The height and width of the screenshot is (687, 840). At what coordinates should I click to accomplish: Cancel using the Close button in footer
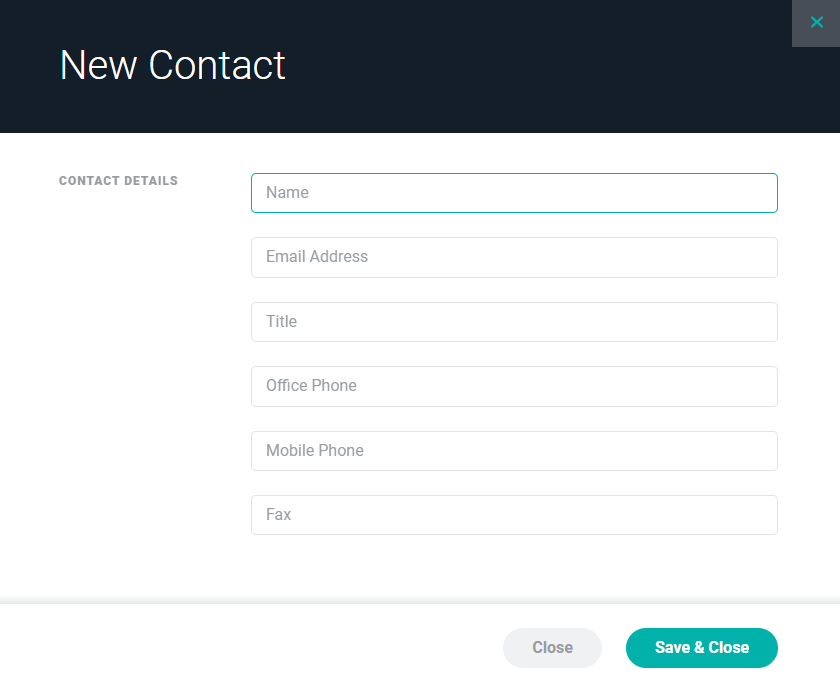pyautogui.click(x=552, y=648)
